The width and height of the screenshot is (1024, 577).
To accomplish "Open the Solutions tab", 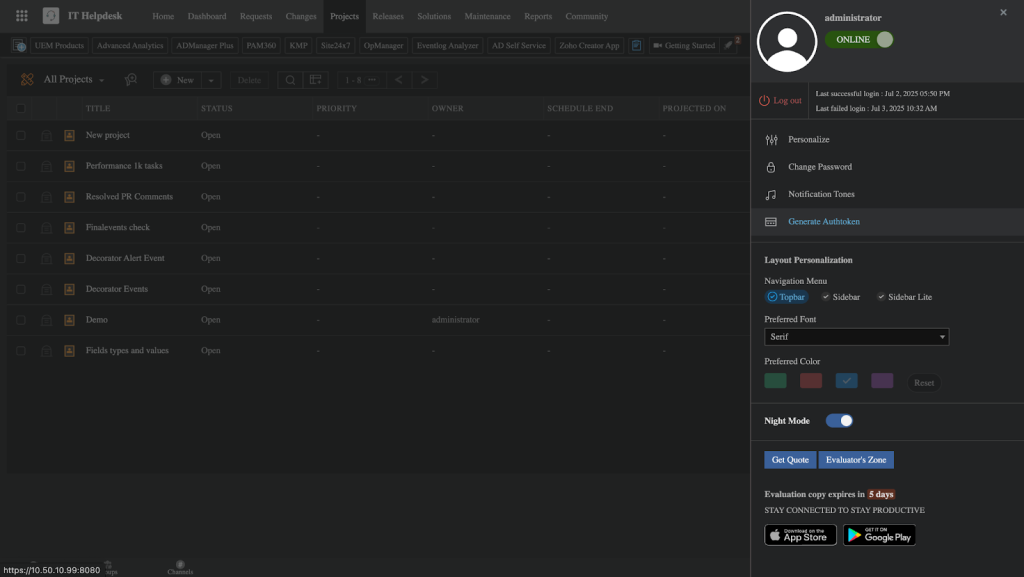I will (434, 16).
